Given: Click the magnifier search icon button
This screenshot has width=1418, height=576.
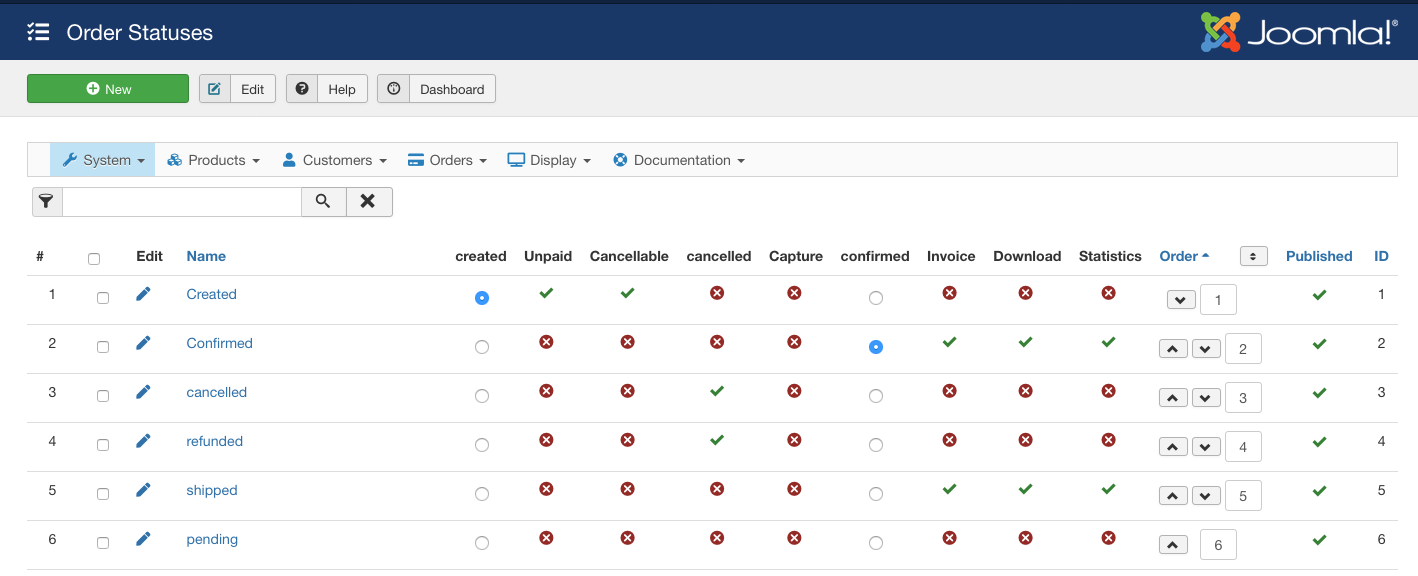Looking at the screenshot, I should [323, 202].
